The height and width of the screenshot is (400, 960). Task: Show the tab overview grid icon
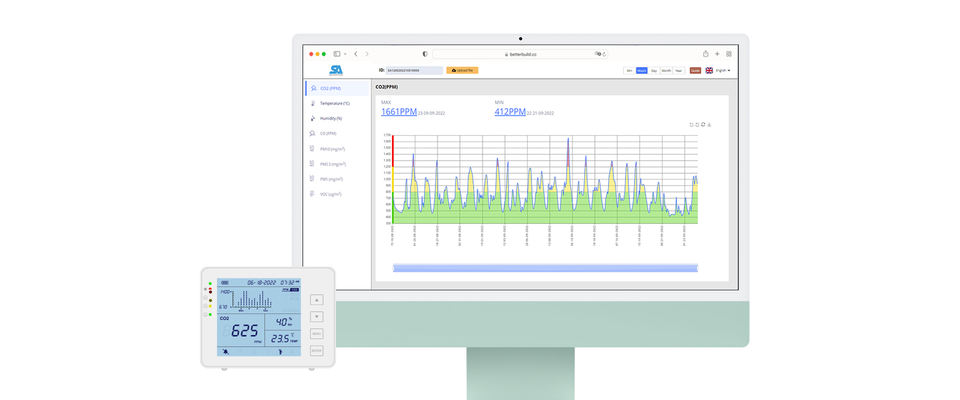[x=729, y=54]
